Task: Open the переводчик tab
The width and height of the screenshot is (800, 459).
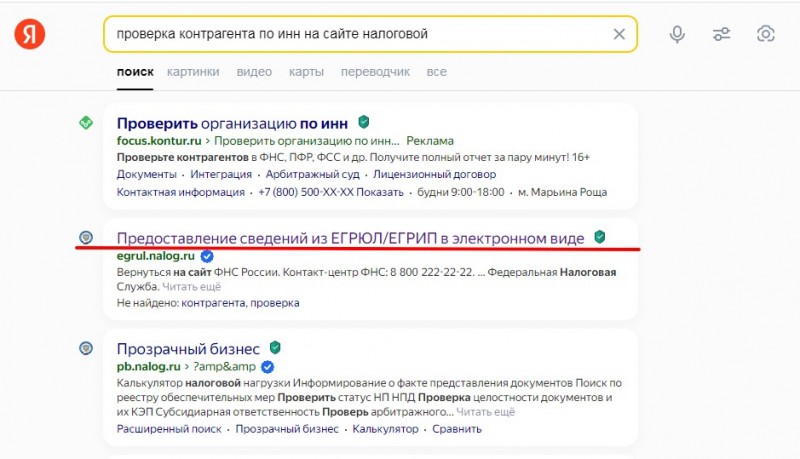Action: pos(375,72)
